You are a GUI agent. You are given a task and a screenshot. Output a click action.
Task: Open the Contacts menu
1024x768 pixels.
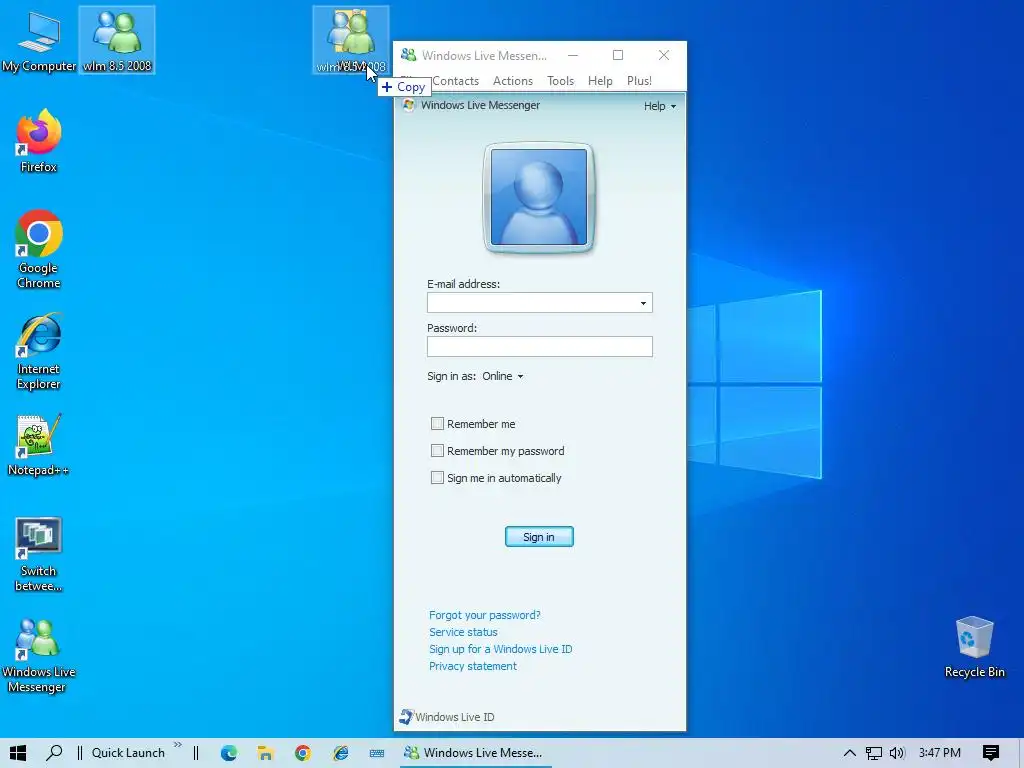click(x=455, y=81)
